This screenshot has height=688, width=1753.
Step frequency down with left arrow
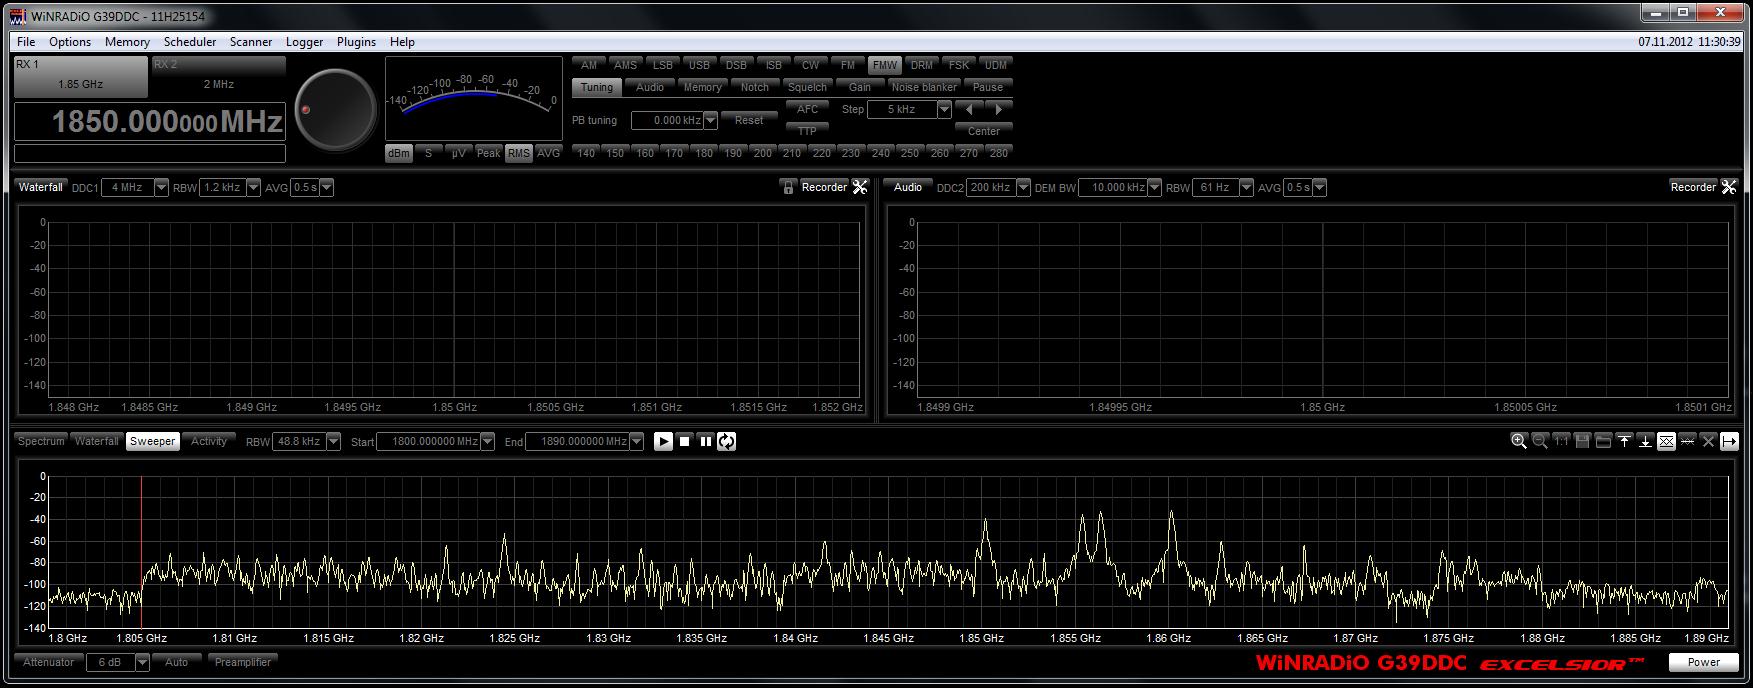click(970, 109)
